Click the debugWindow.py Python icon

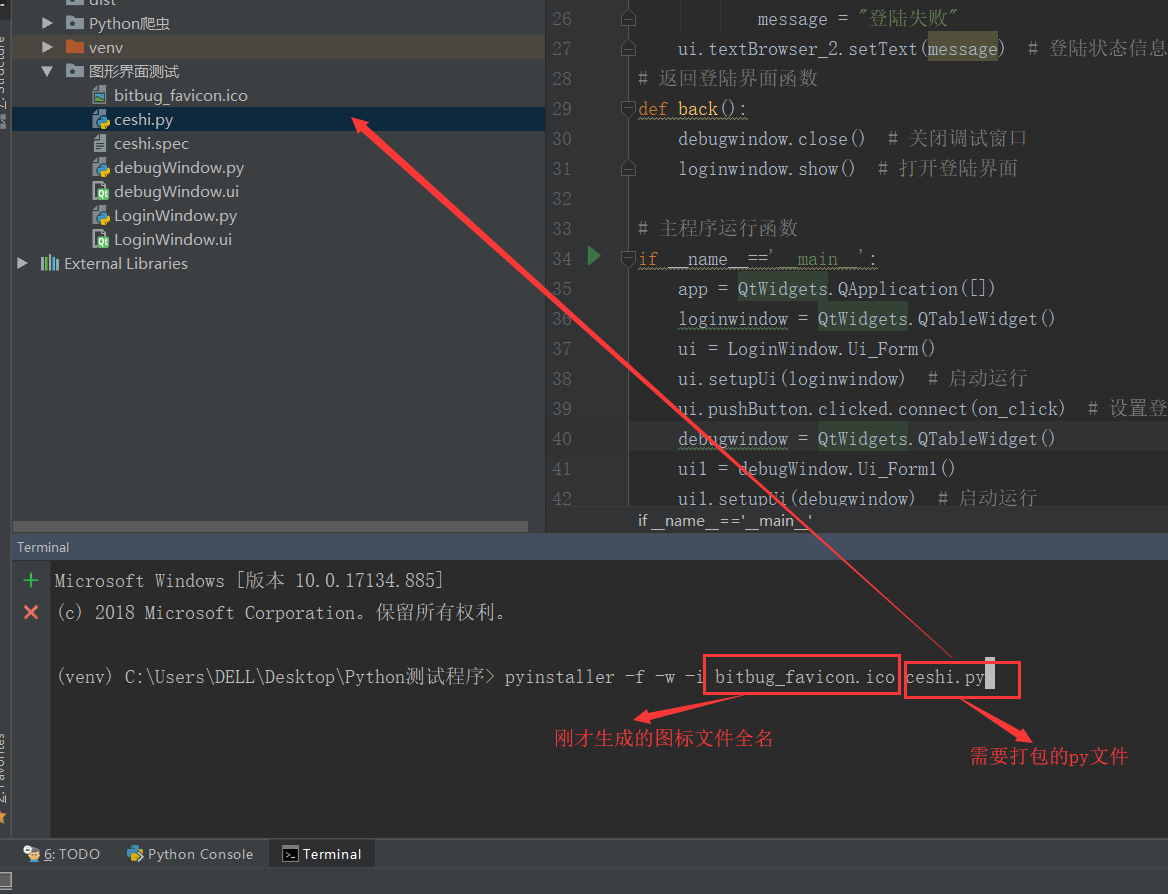[101, 168]
